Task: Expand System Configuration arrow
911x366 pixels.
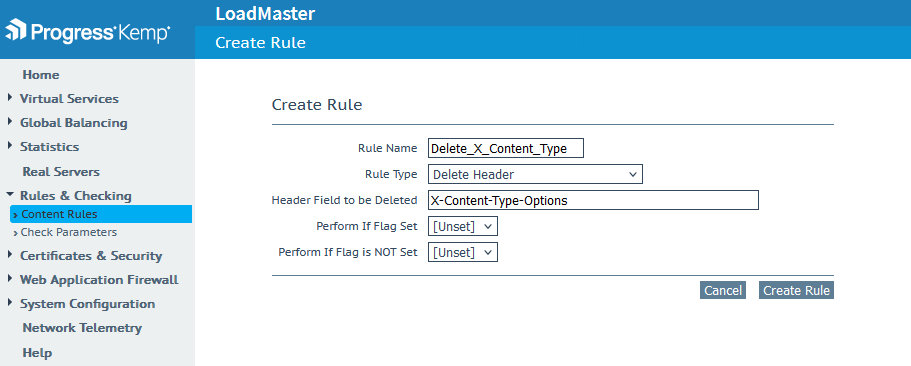Action: (x=10, y=303)
